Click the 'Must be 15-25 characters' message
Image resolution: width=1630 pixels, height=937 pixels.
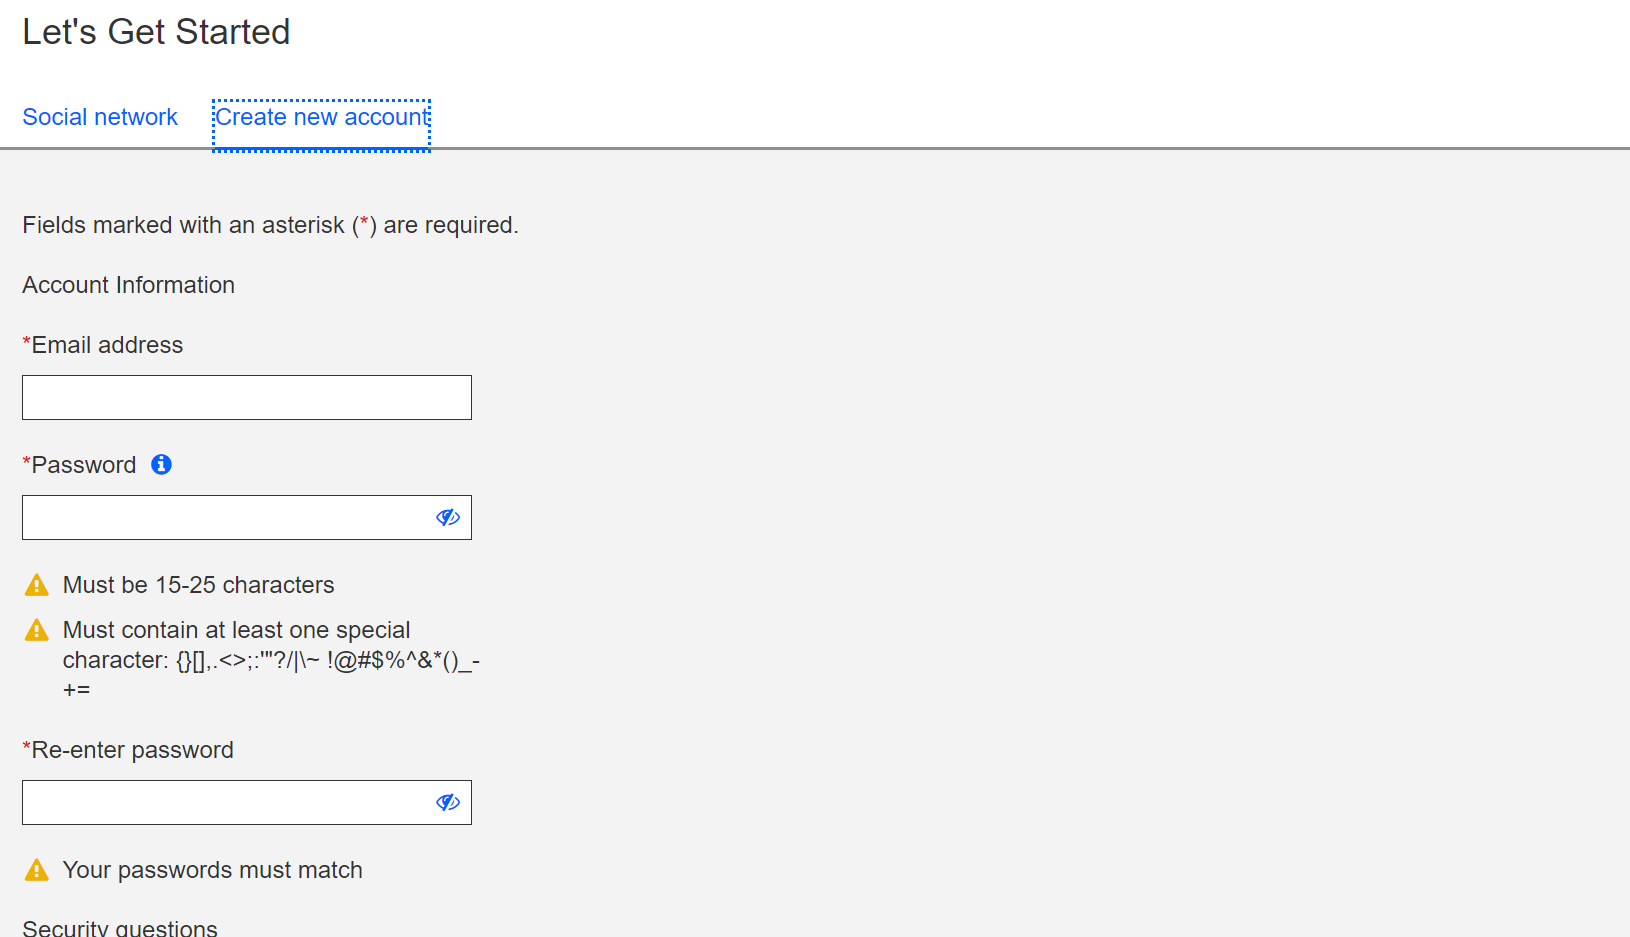(198, 585)
